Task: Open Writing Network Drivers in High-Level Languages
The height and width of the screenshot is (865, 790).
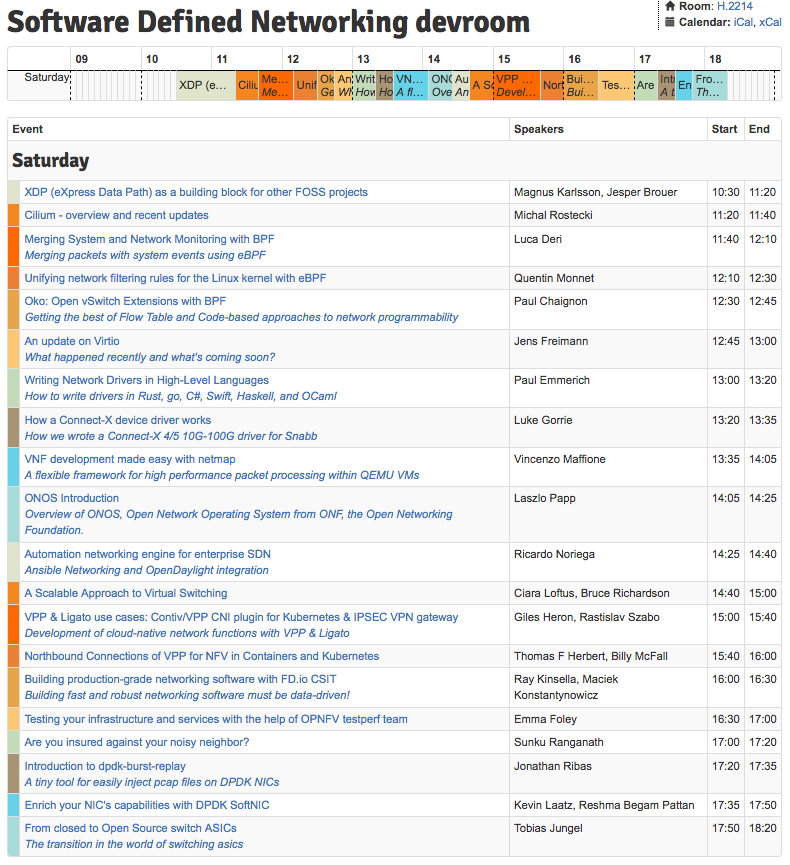Action: [x=147, y=380]
